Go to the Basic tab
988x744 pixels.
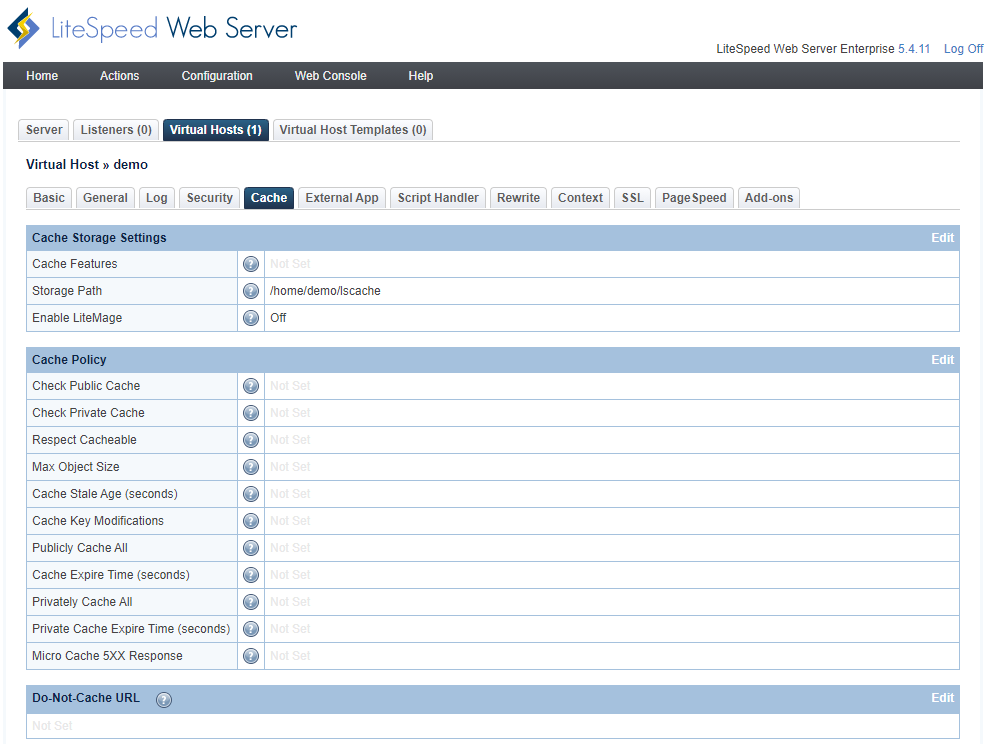tap(49, 198)
